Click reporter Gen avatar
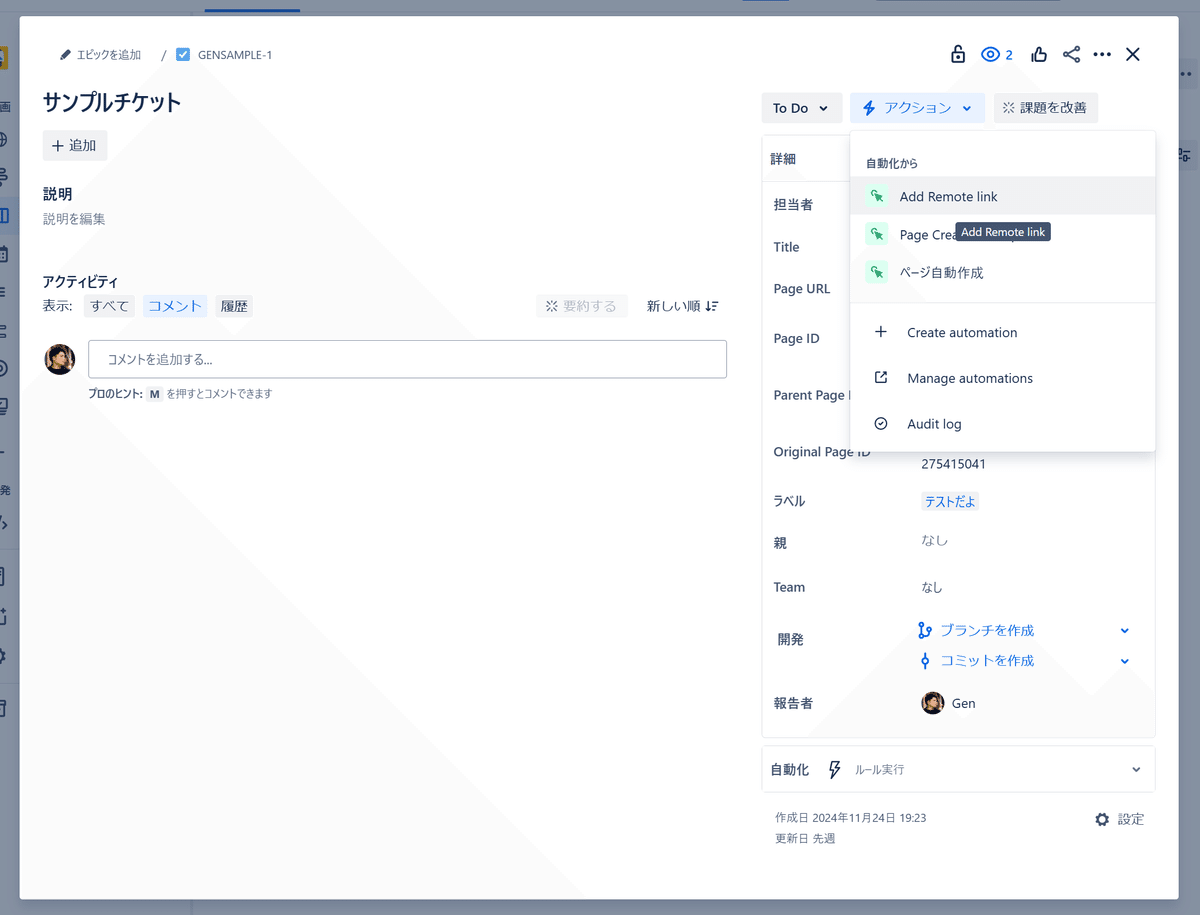This screenshot has height=915, width=1200. point(933,703)
